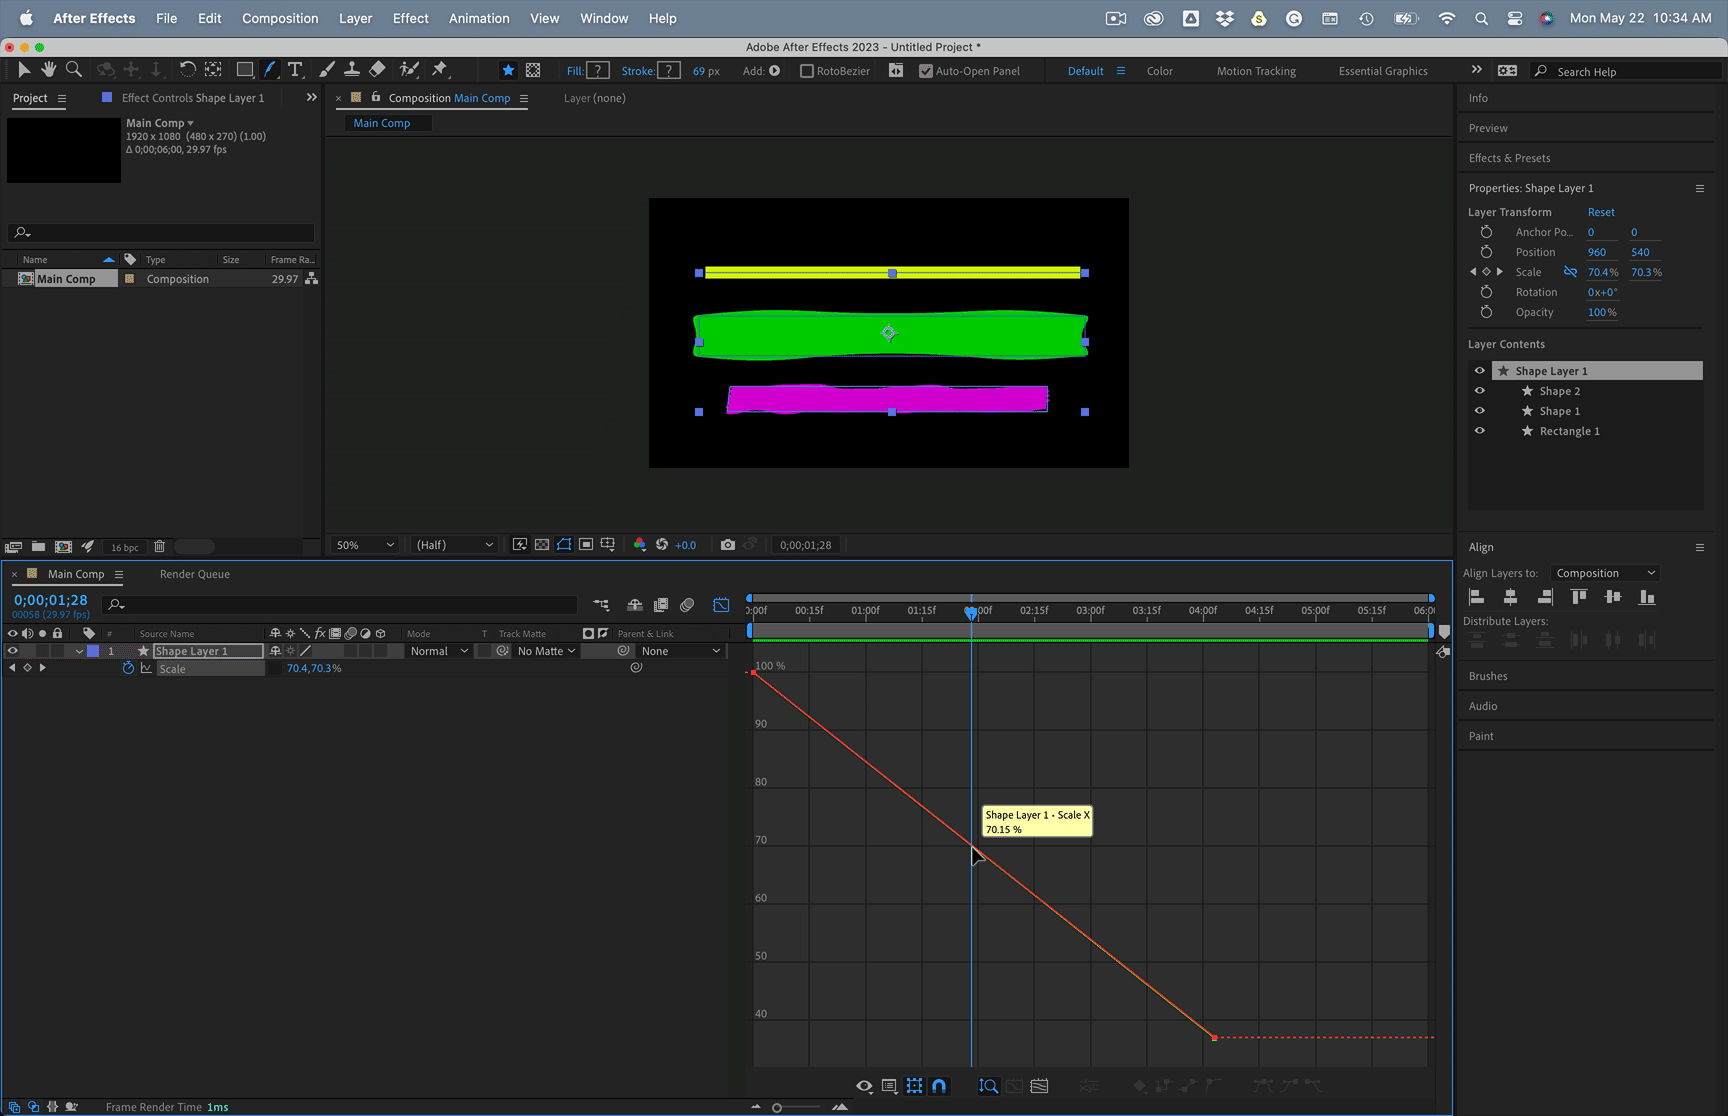The image size is (1728, 1116).
Task: Toggle snapping magnet in graph editor
Action: 939,1086
